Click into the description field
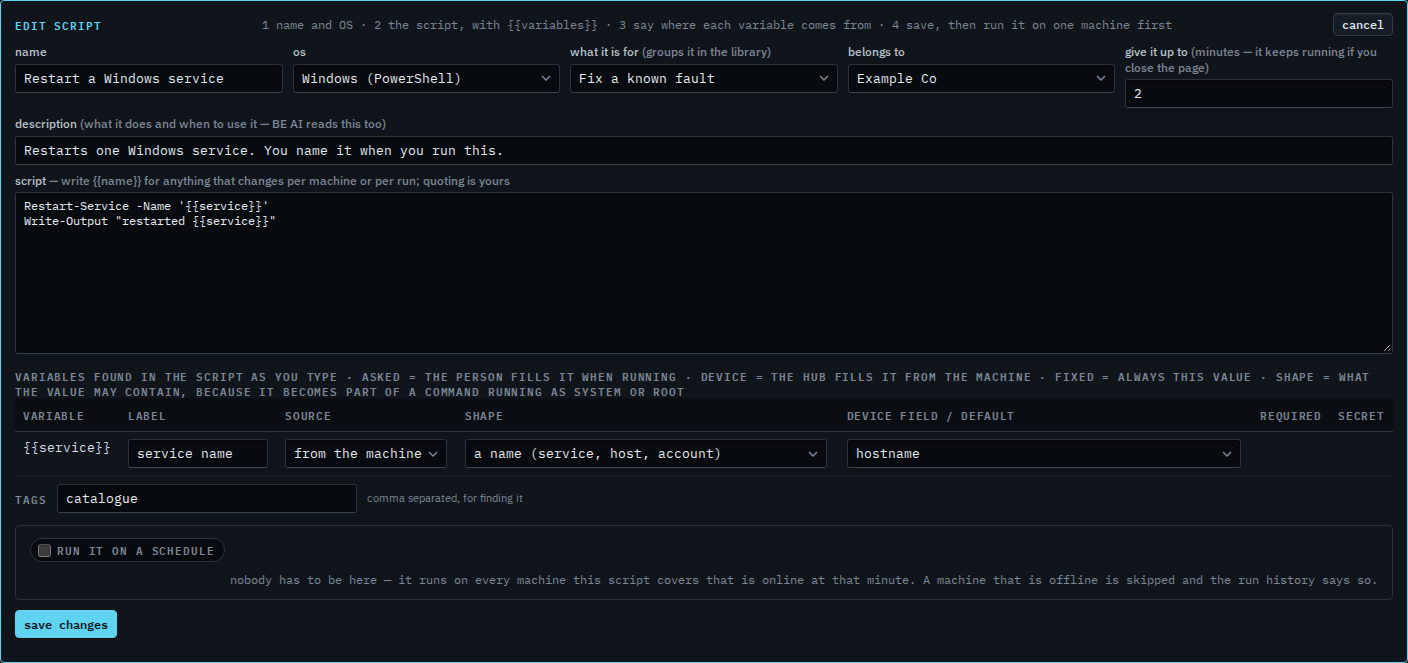Viewport: 1408px width, 663px height. pos(704,150)
